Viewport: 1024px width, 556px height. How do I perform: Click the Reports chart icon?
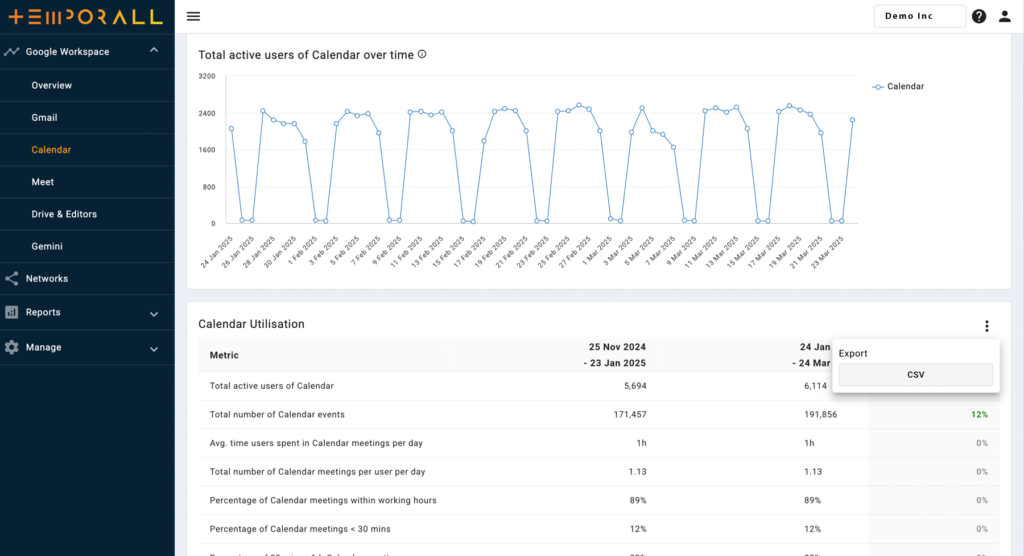tap(11, 312)
